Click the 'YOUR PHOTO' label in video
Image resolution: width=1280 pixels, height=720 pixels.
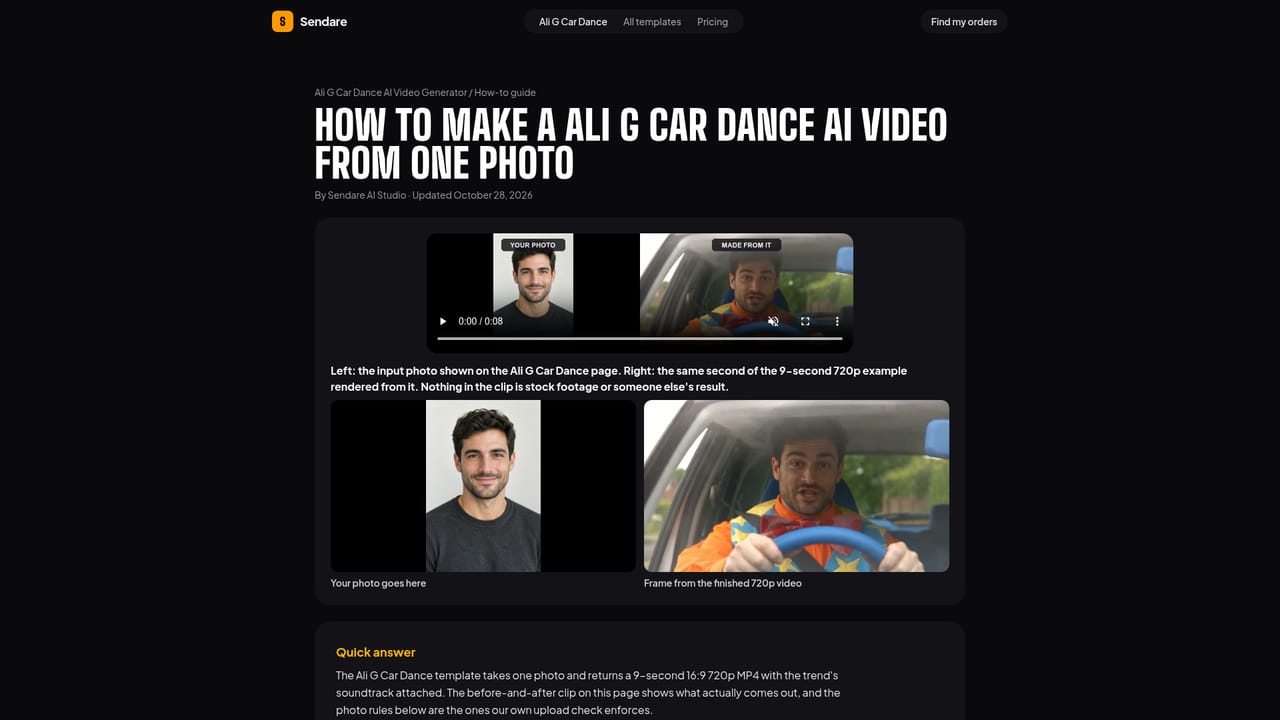click(533, 245)
